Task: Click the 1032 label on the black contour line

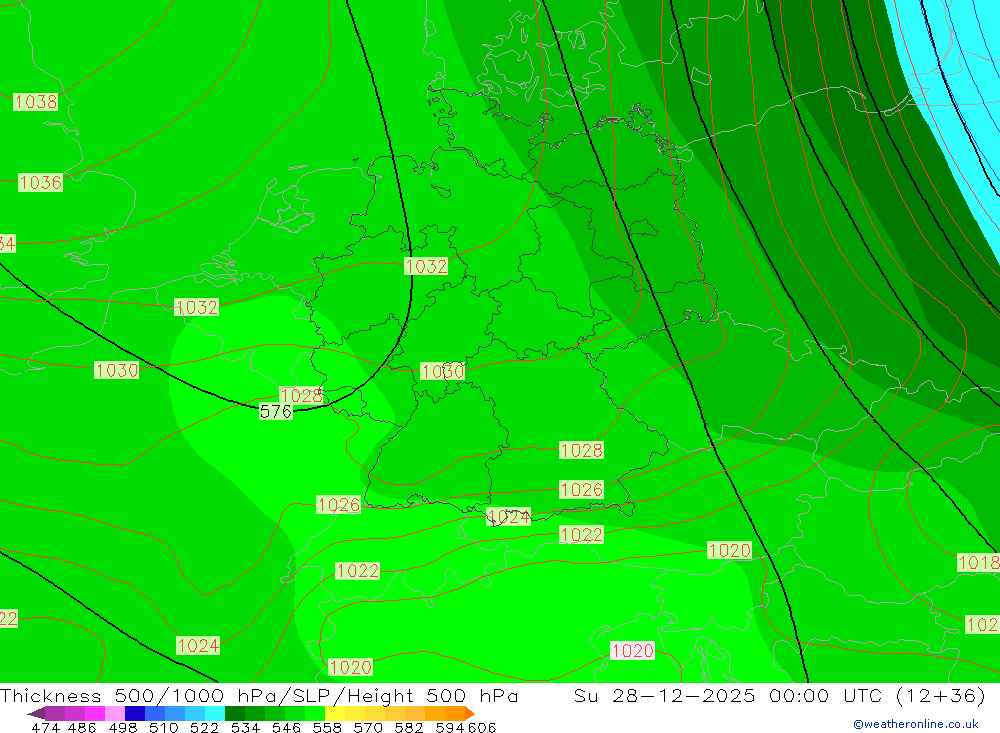Action: pos(426,266)
